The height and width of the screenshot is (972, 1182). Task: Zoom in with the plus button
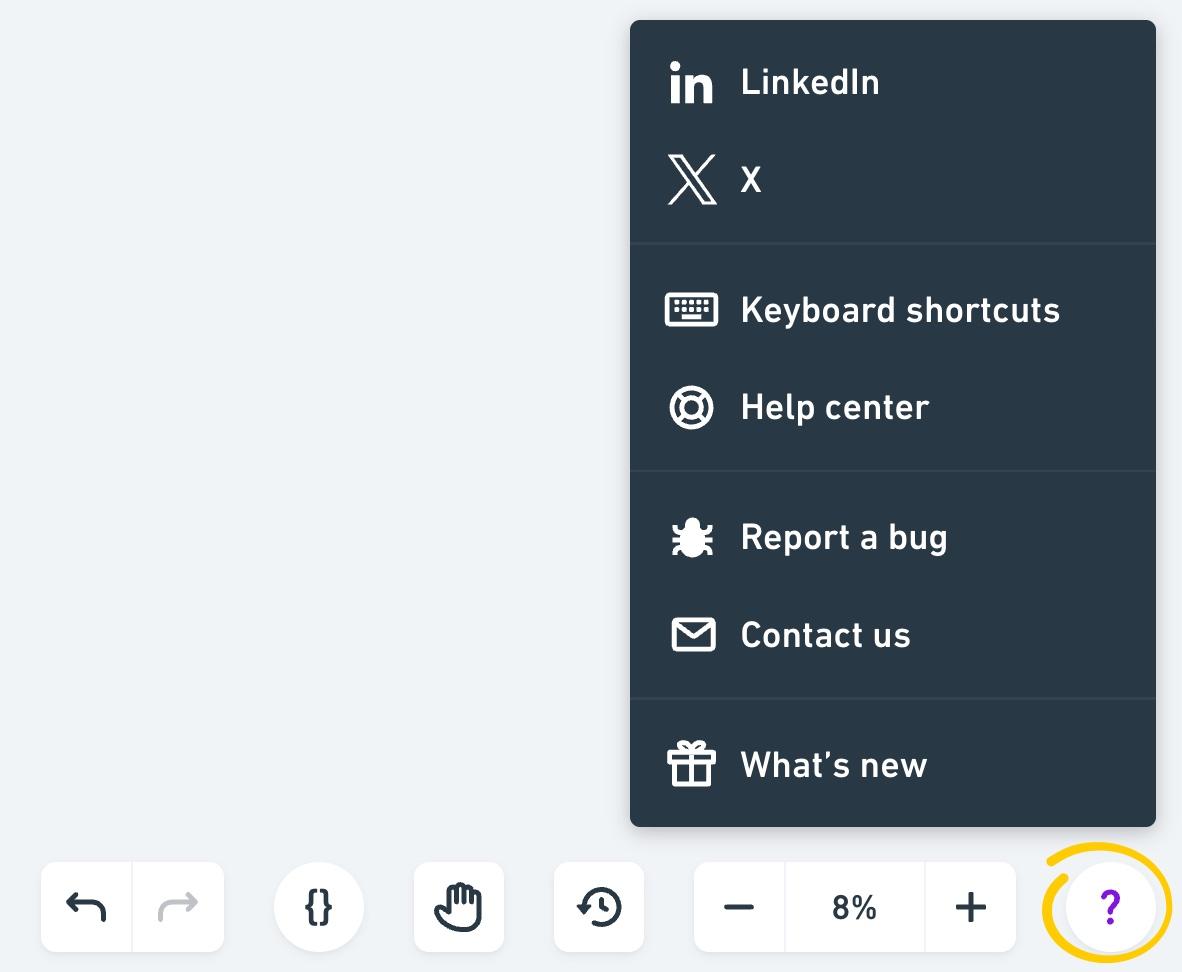click(x=970, y=907)
